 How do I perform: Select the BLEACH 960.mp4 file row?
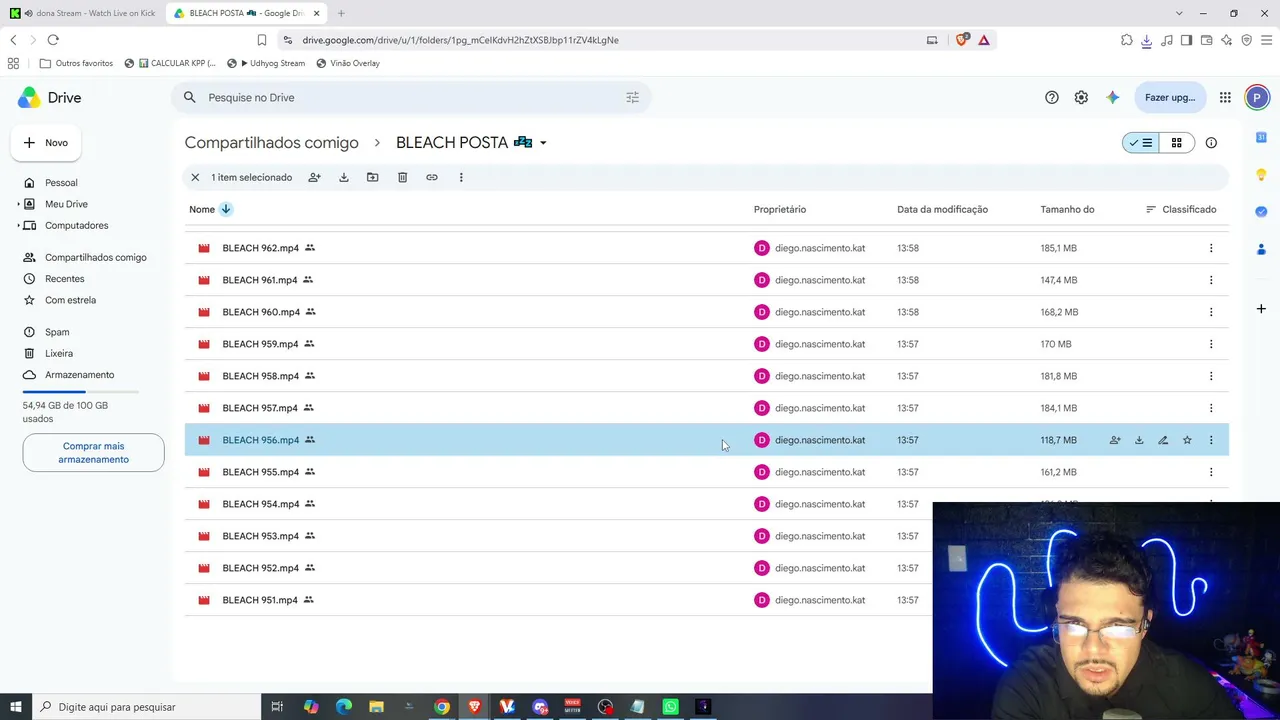(x=706, y=312)
